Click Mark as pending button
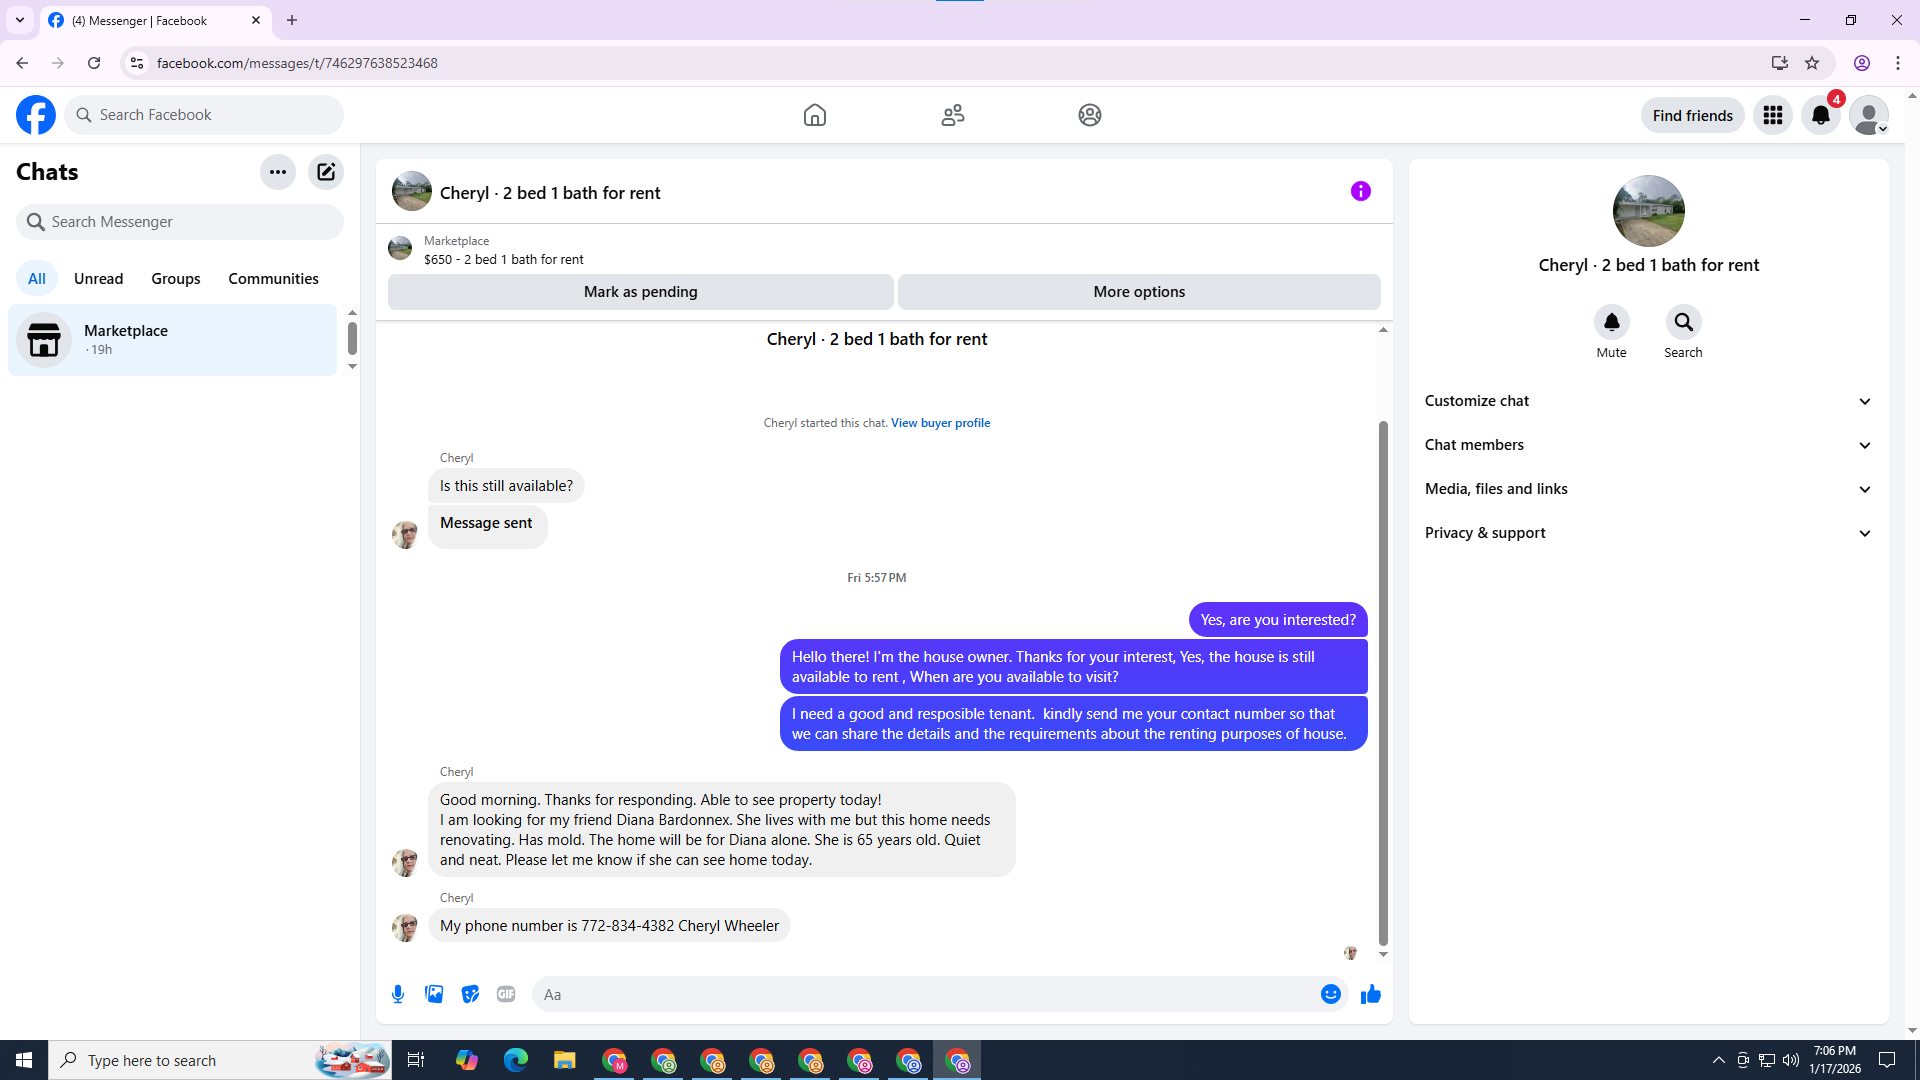Screen dimensions: 1920x1080 (x=640, y=292)
